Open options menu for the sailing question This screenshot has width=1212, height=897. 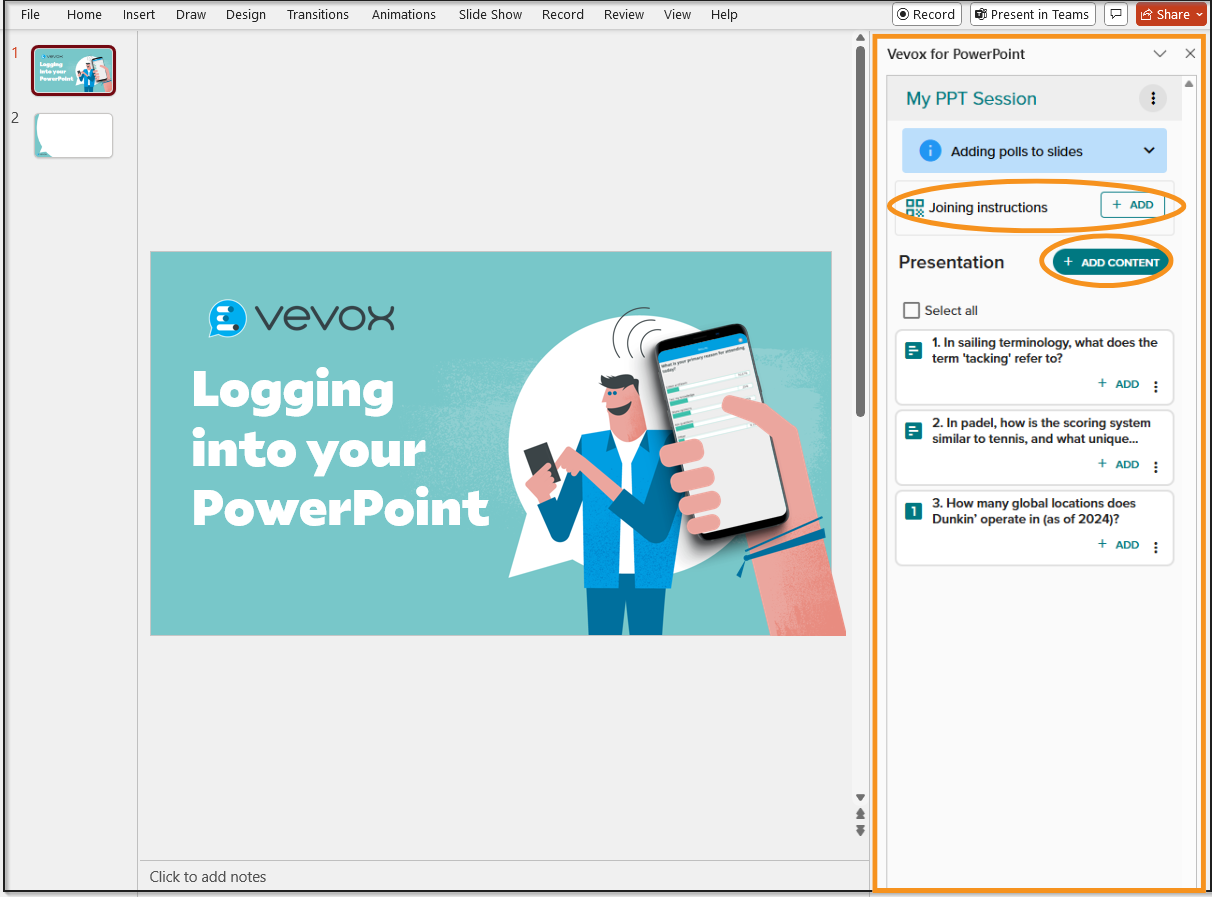pyautogui.click(x=1156, y=387)
